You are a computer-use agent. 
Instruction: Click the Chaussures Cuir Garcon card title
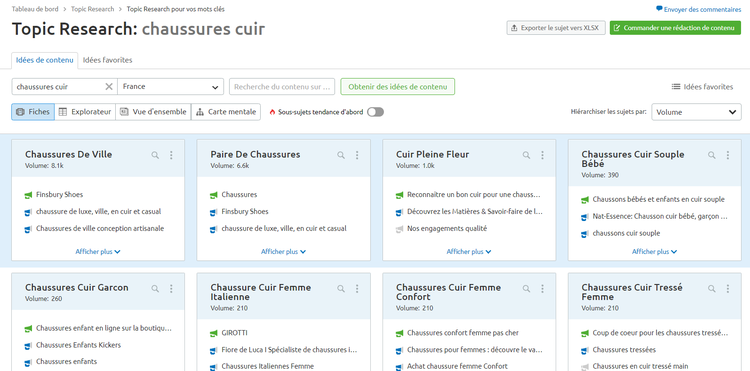pos(77,287)
